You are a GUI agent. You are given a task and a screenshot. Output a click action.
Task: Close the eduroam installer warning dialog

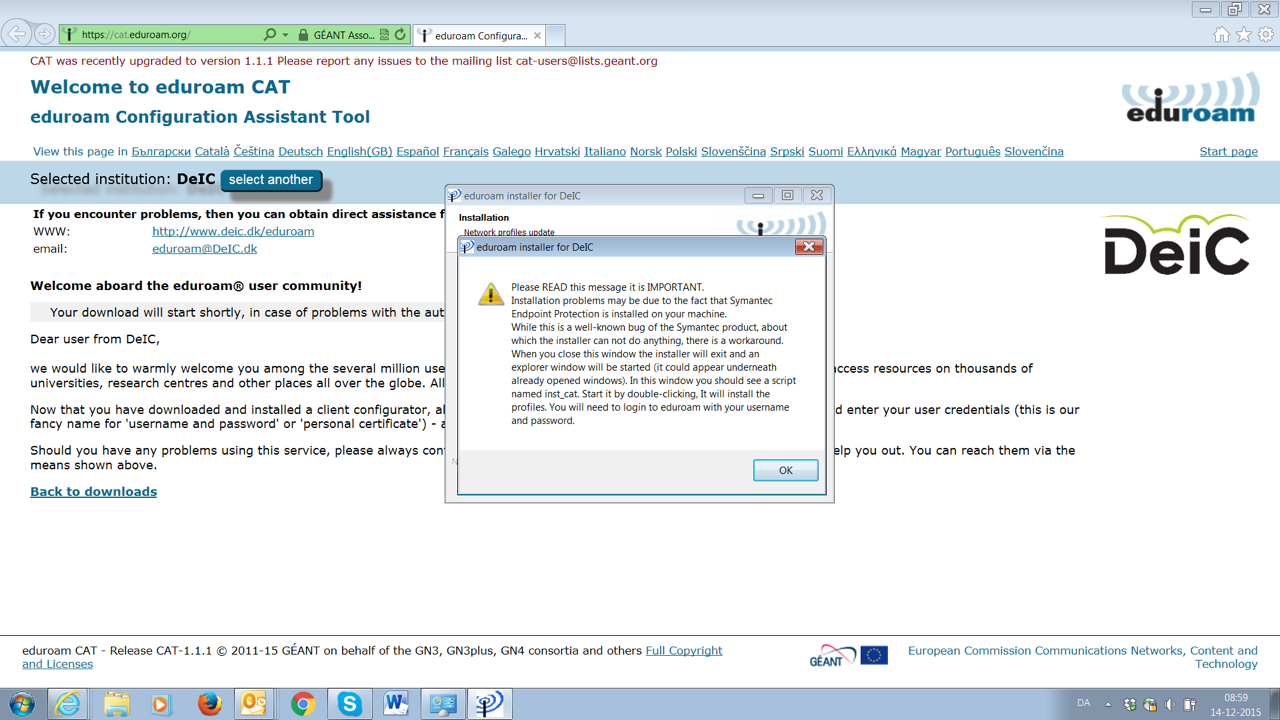coord(809,247)
